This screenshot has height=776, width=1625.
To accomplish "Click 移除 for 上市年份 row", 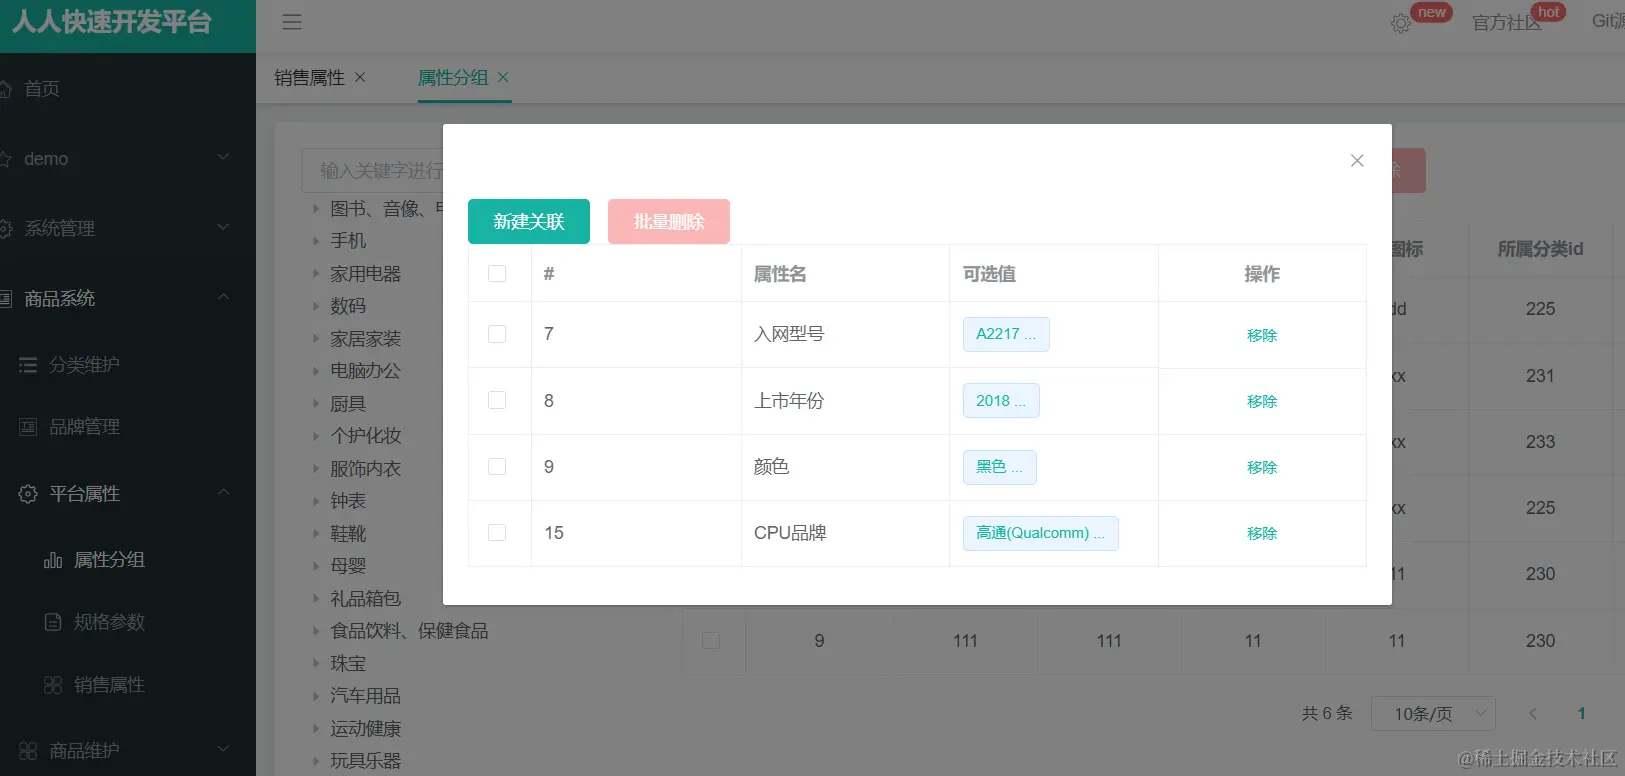I will click(1262, 401).
